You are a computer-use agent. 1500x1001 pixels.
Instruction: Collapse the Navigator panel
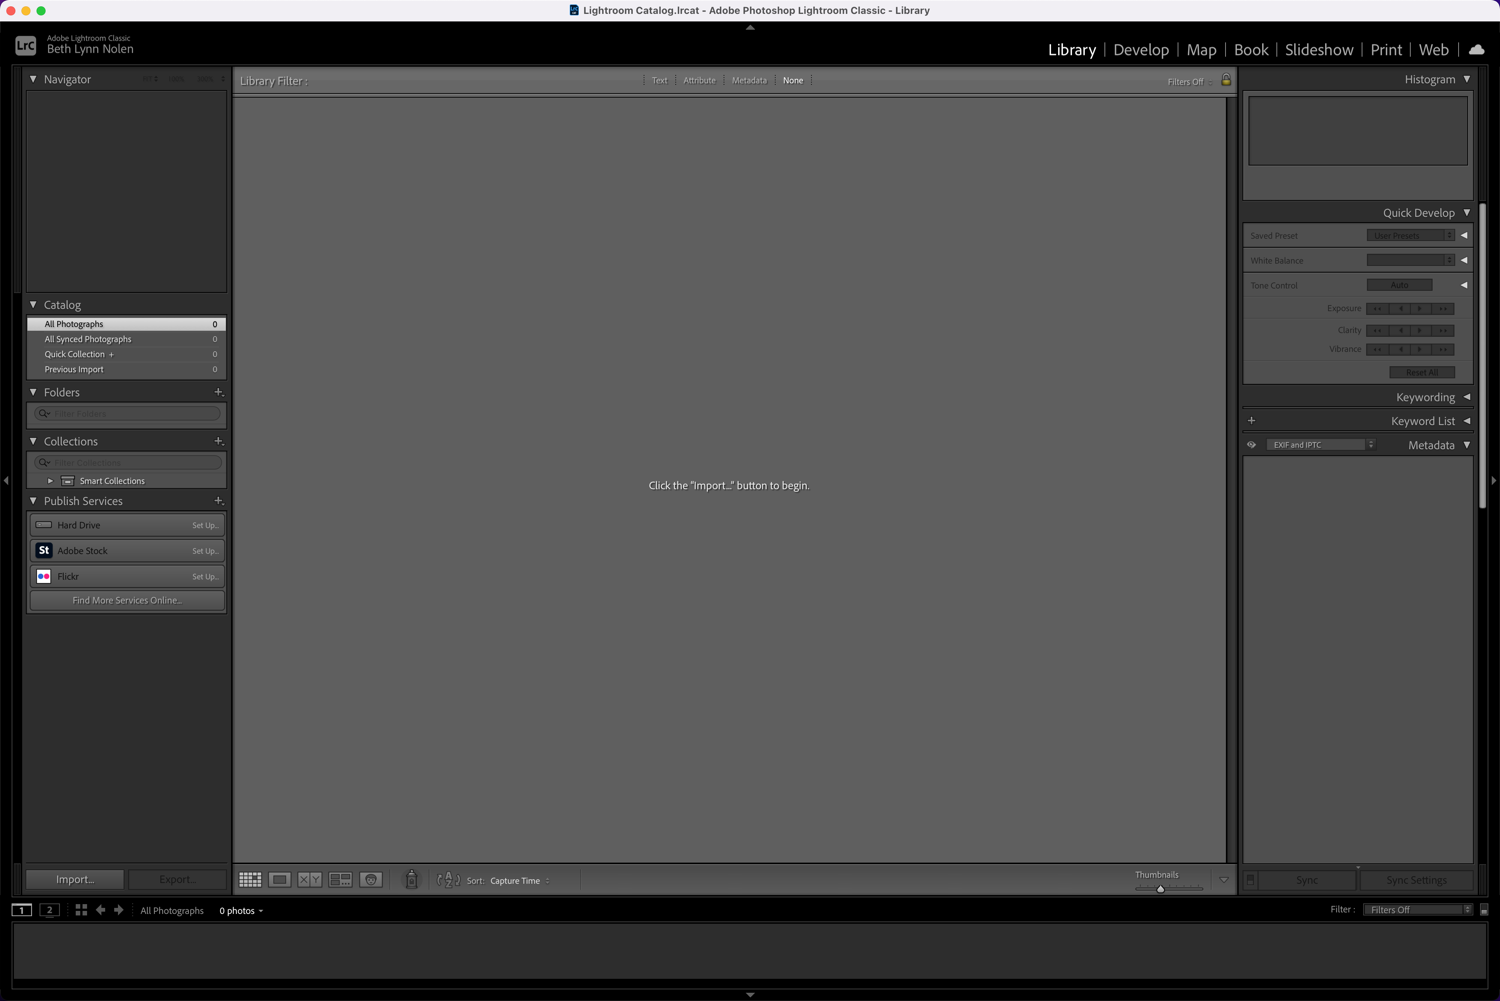pos(33,79)
